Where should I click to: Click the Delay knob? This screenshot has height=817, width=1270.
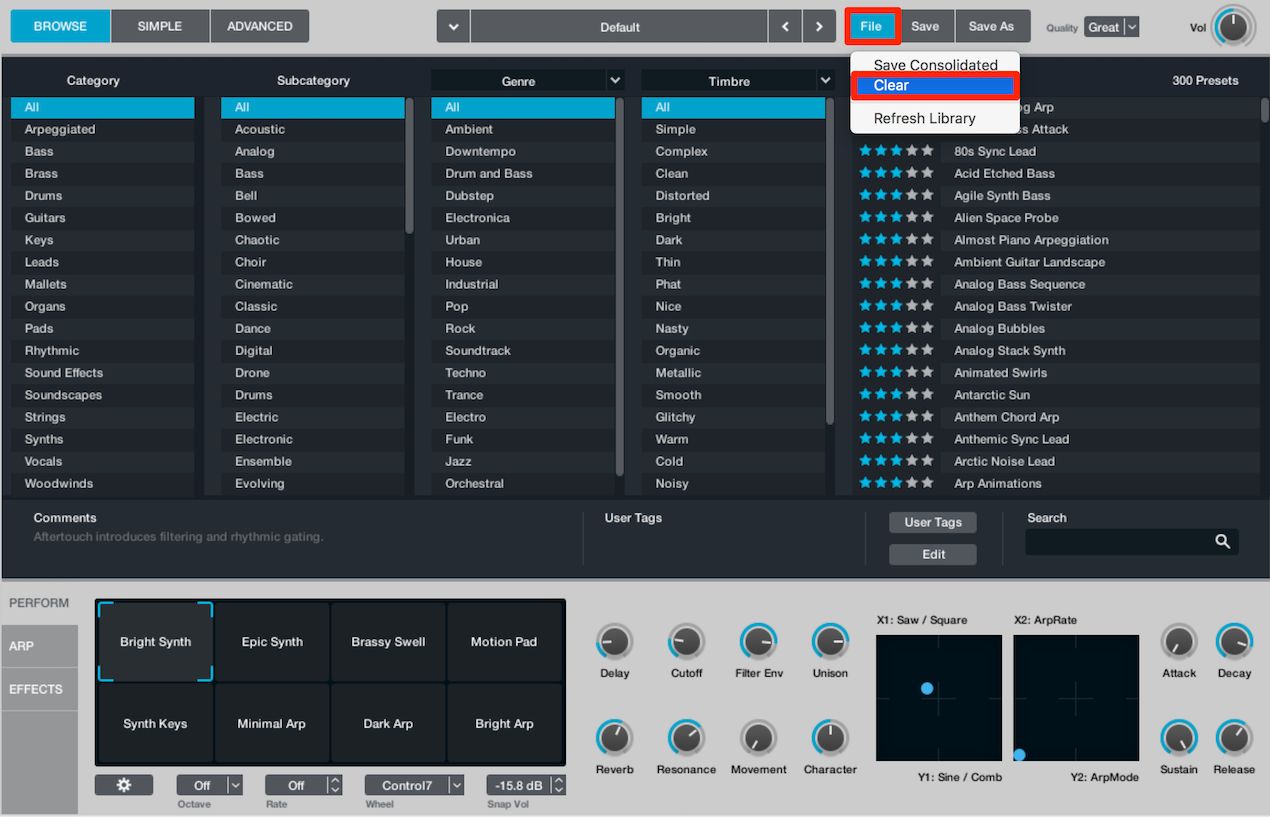coord(614,642)
